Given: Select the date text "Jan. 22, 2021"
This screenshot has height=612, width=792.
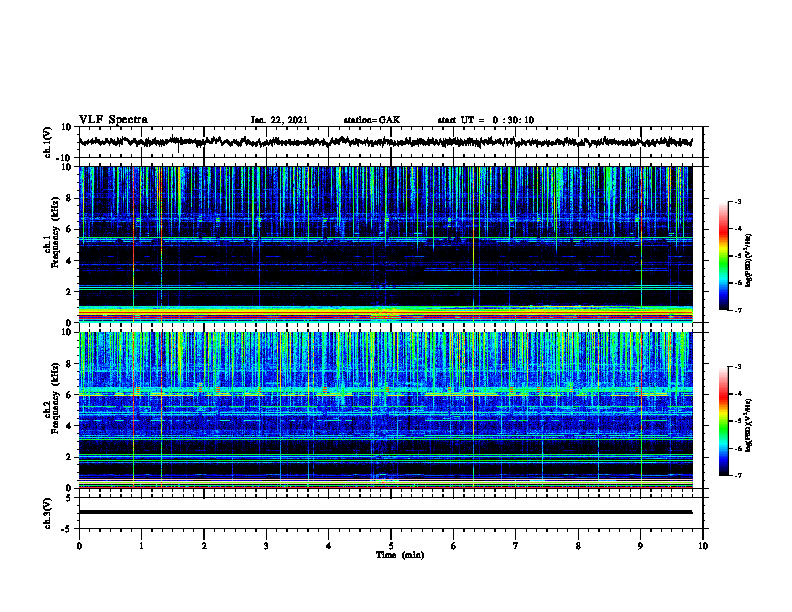Looking at the screenshot, I should pos(279,120).
